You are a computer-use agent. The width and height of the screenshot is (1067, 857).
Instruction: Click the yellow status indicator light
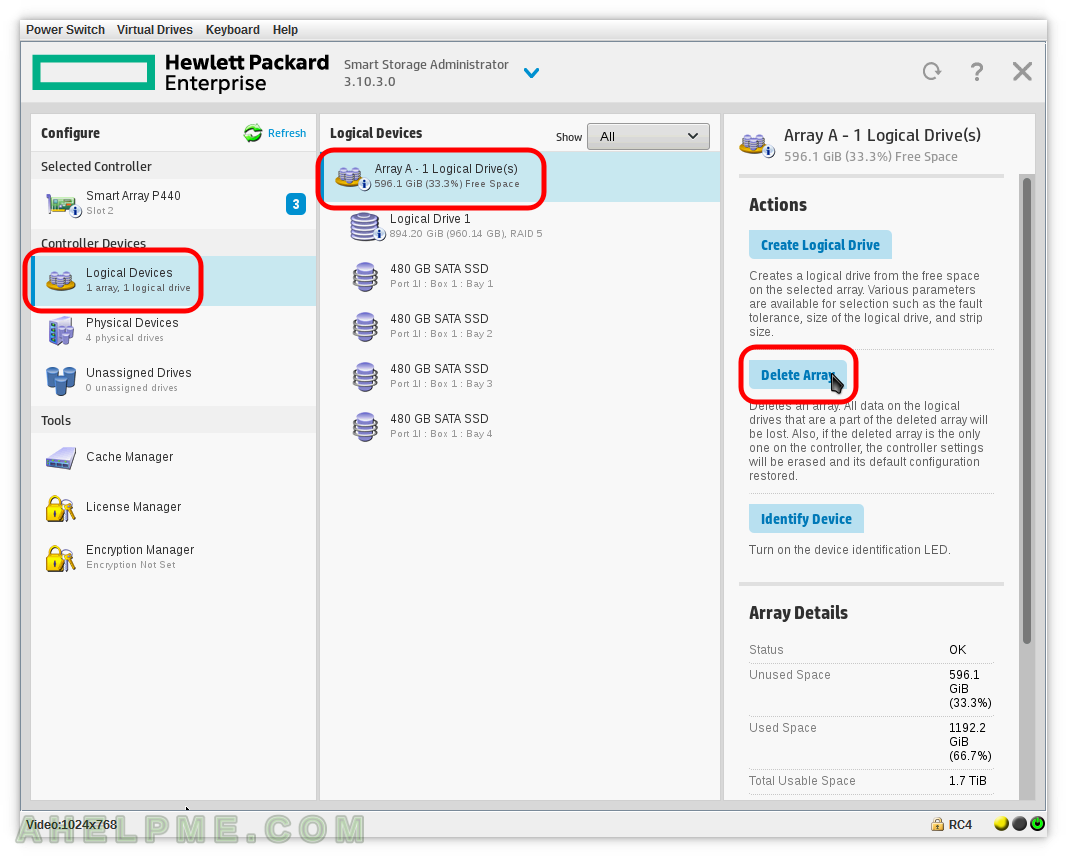pyautogui.click(x=1001, y=824)
